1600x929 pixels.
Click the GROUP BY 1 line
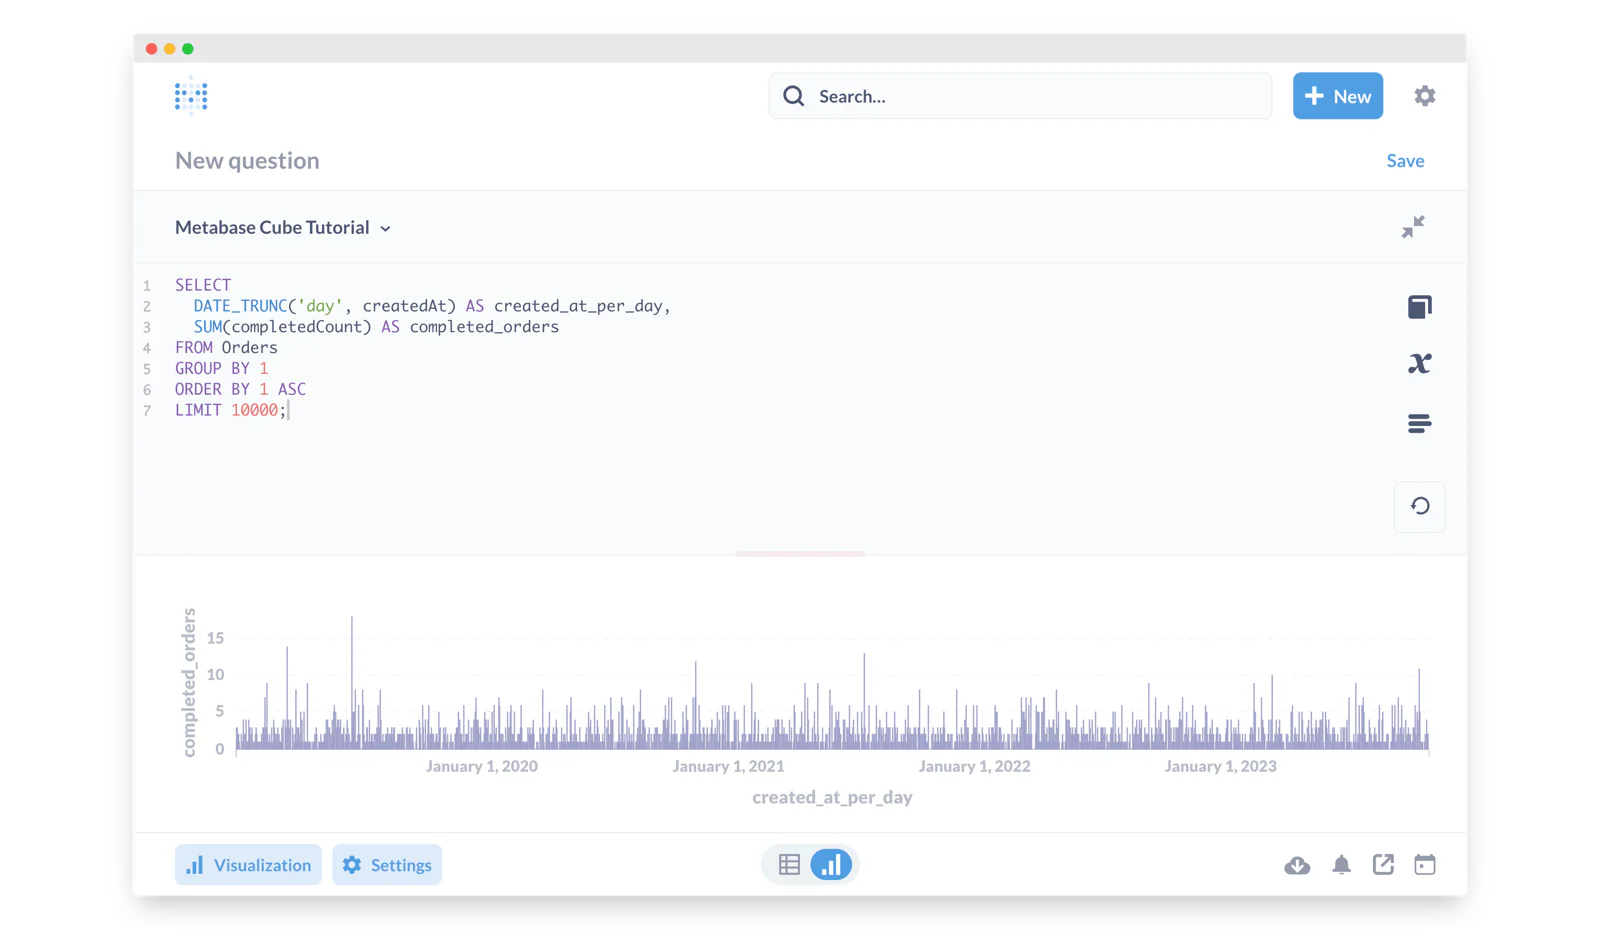coord(221,369)
